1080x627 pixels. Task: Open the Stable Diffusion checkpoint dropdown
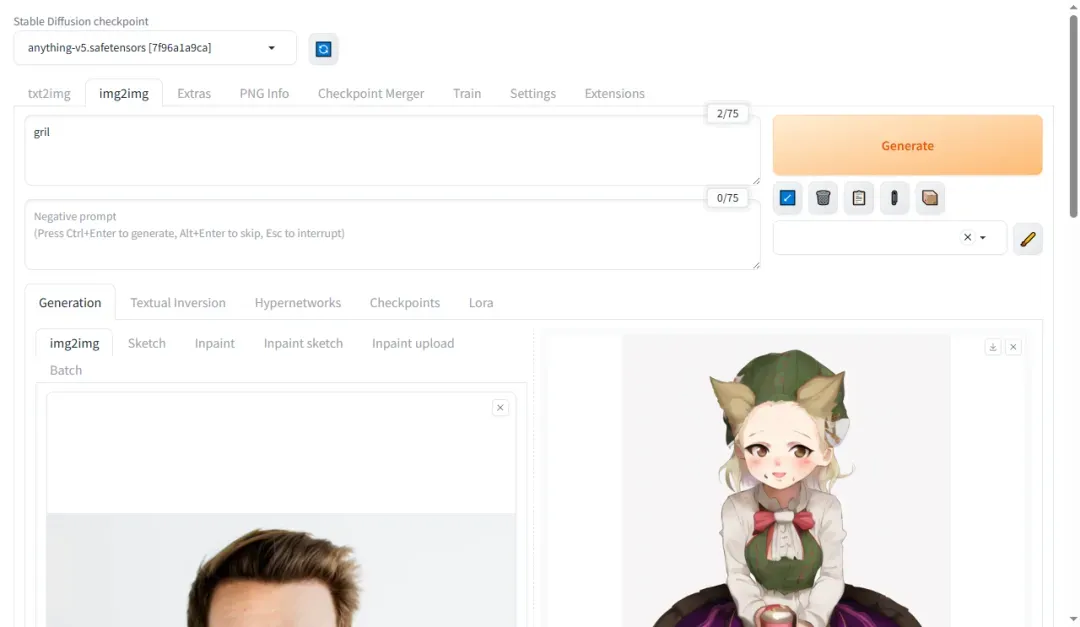pyautogui.click(x=155, y=48)
